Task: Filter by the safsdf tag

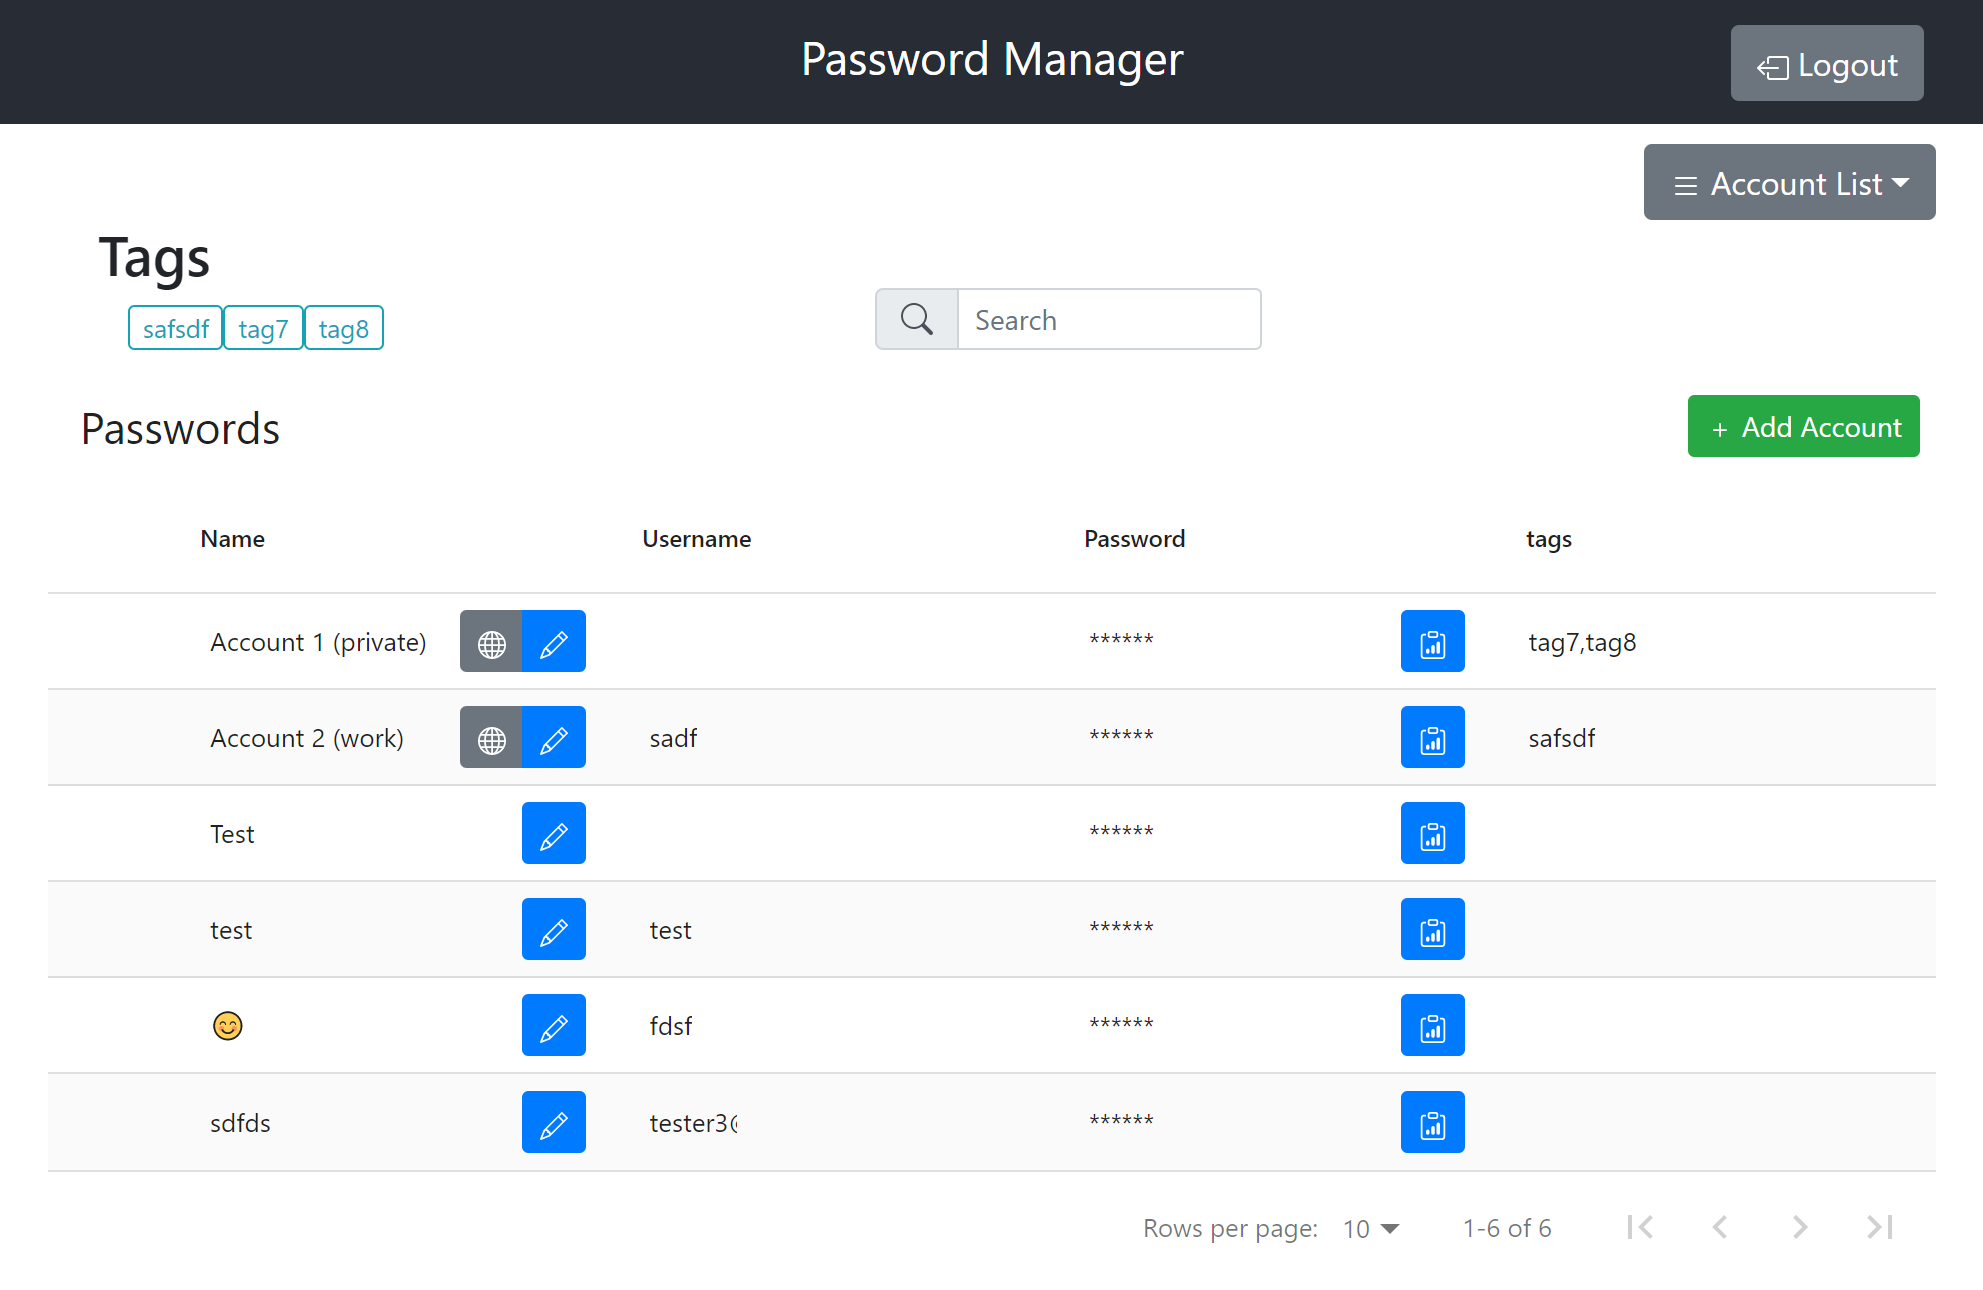Action: pos(175,328)
